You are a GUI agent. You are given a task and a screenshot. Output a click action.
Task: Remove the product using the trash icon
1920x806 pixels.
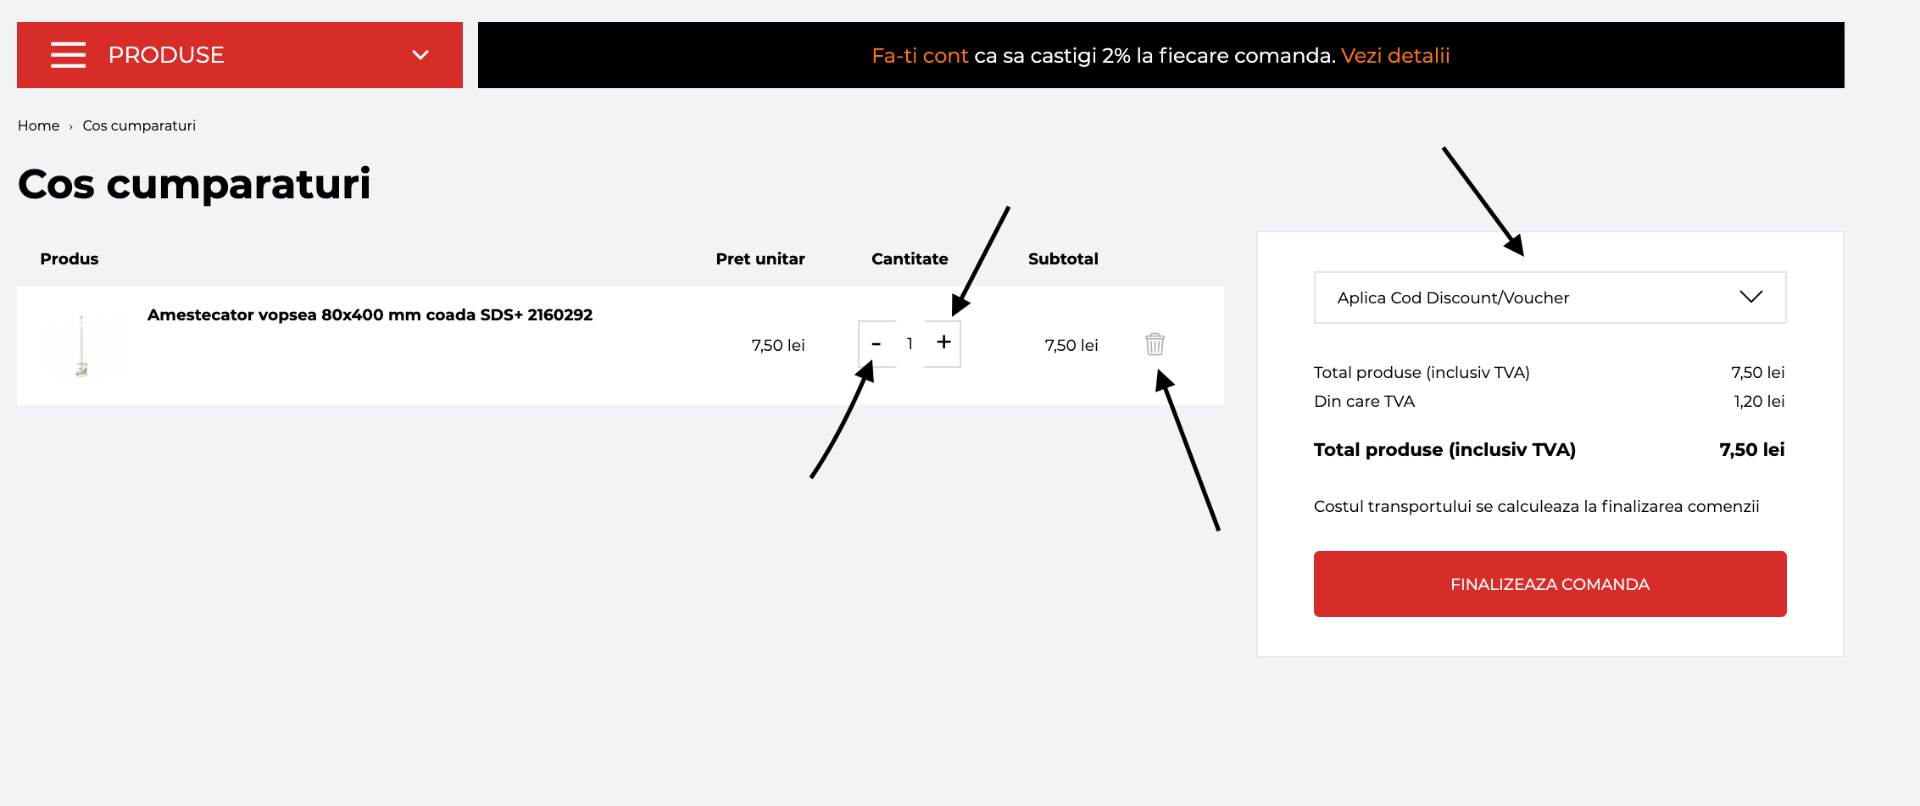click(x=1155, y=344)
